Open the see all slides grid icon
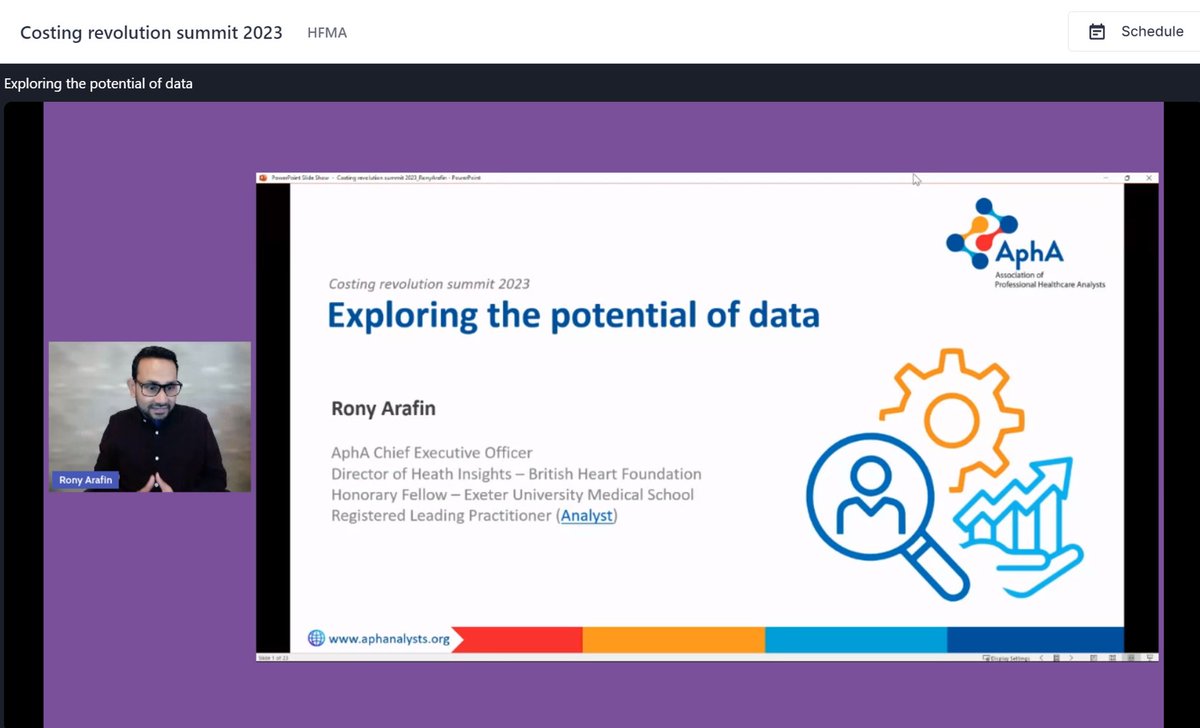Screen dimensions: 1200x728 click(1056, 658)
